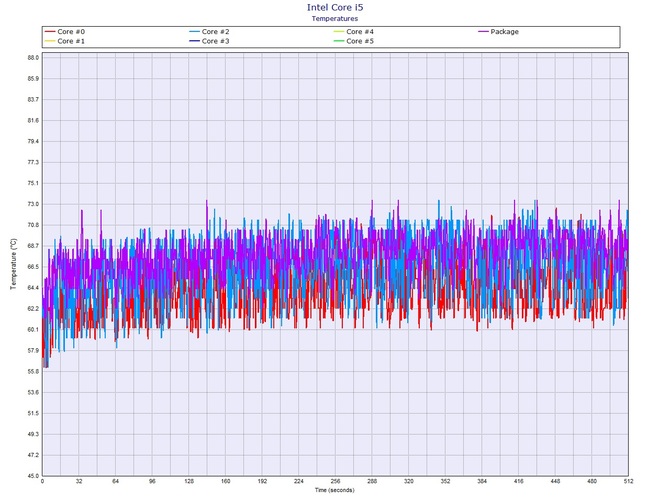Select the Package legend label
This screenshot has height=502, width=670.
[x=505, y=32]
